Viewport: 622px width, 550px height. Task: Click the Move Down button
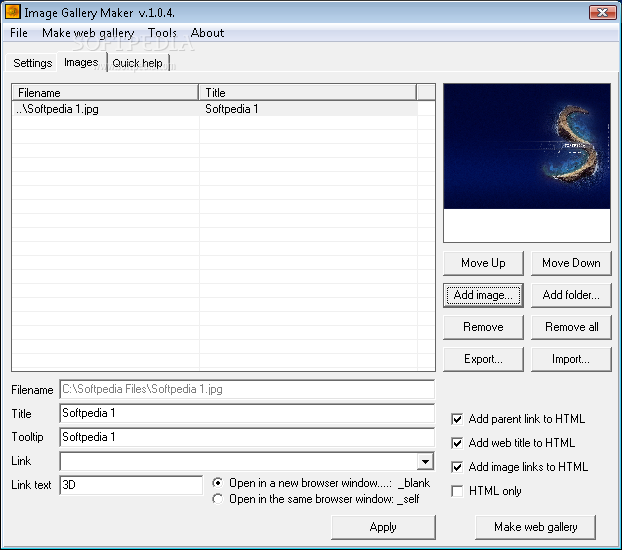pos(571,263)
